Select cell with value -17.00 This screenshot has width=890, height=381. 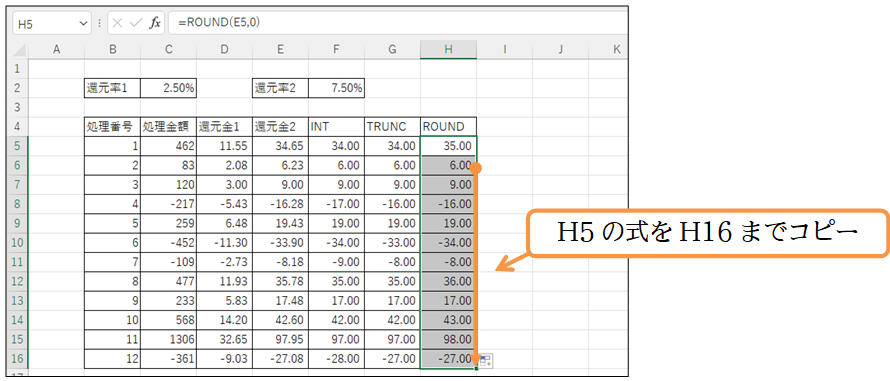pyautogui.click(x=337, y=204)
